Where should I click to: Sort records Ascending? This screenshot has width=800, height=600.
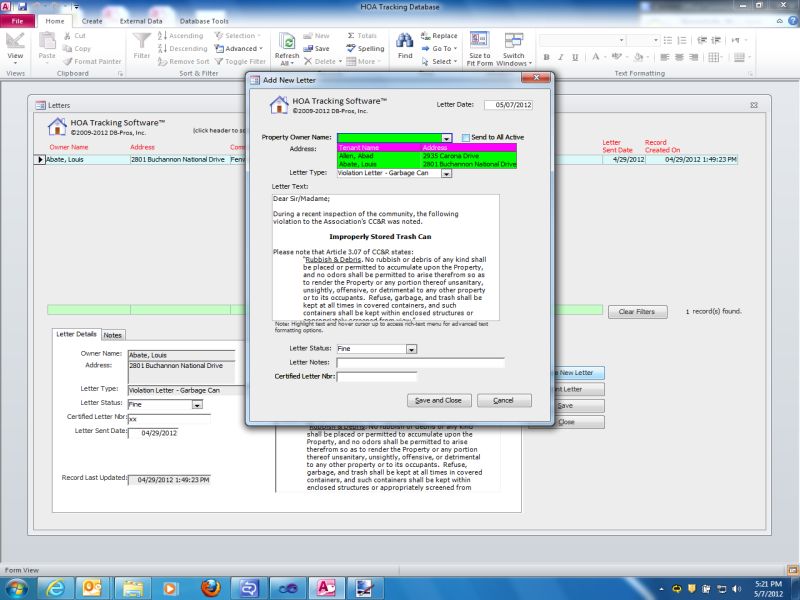181,36
